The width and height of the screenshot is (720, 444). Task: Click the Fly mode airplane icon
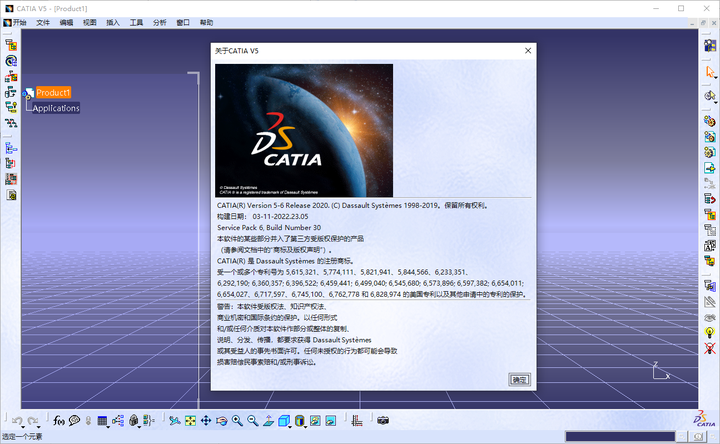tap(174, 420)
